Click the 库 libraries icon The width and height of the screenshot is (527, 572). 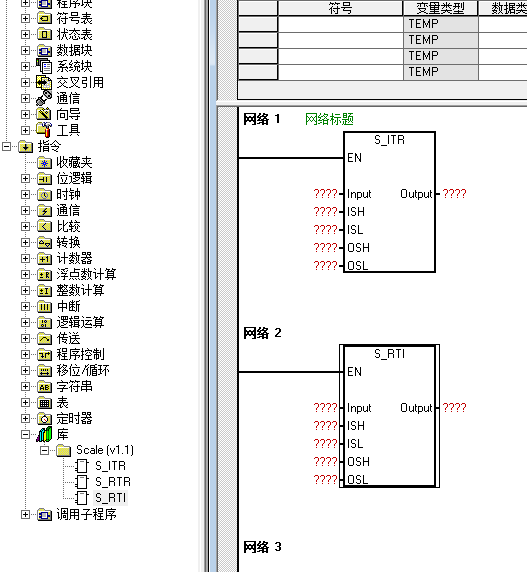coord(44,434)
